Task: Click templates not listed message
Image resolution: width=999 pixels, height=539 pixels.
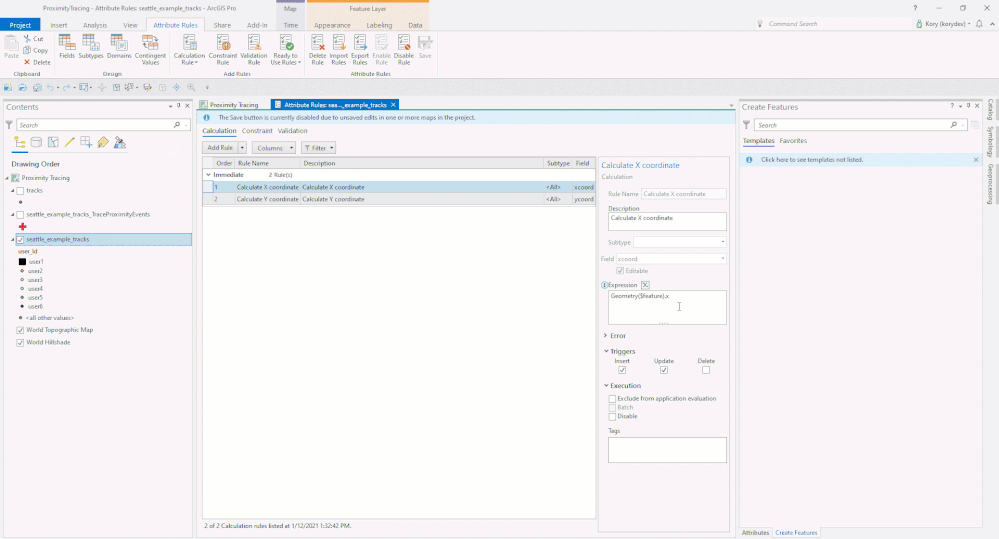Action: (812, 160)
